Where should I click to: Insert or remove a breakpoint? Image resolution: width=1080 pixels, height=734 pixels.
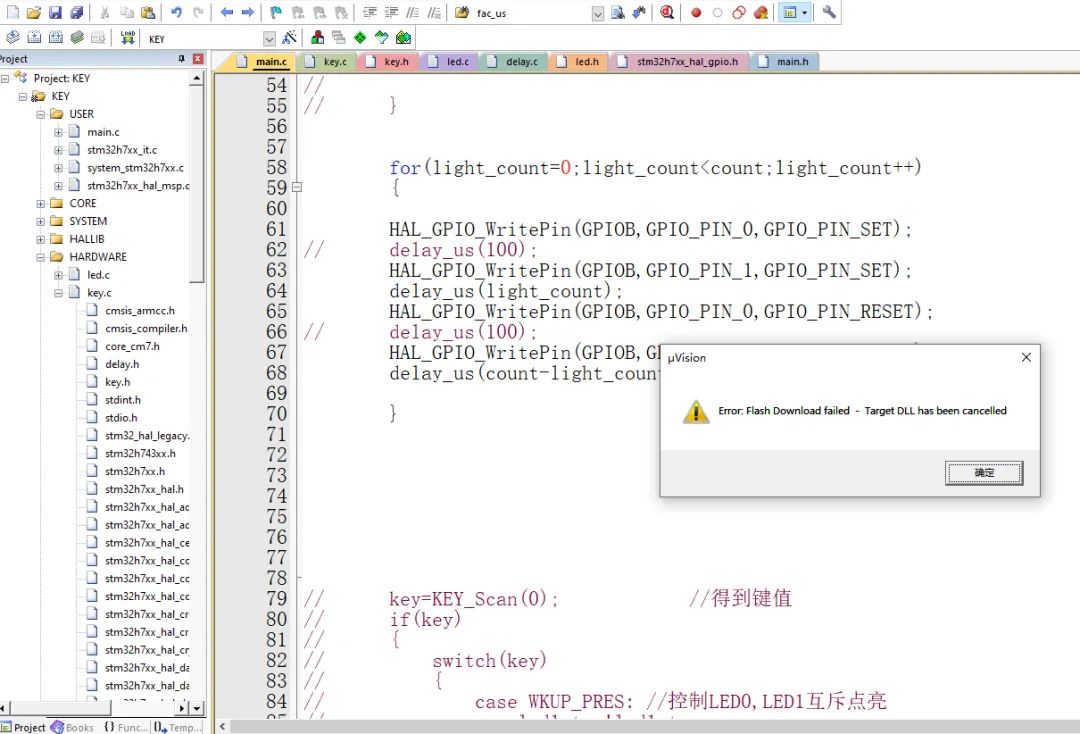tap(694, 12)
